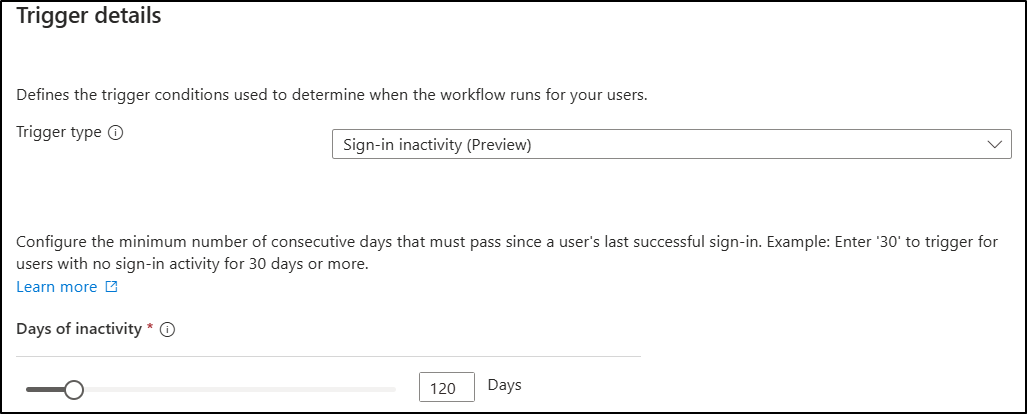
Task: Click the 'Trigger type' label text
Action: (x=59, y=132)
